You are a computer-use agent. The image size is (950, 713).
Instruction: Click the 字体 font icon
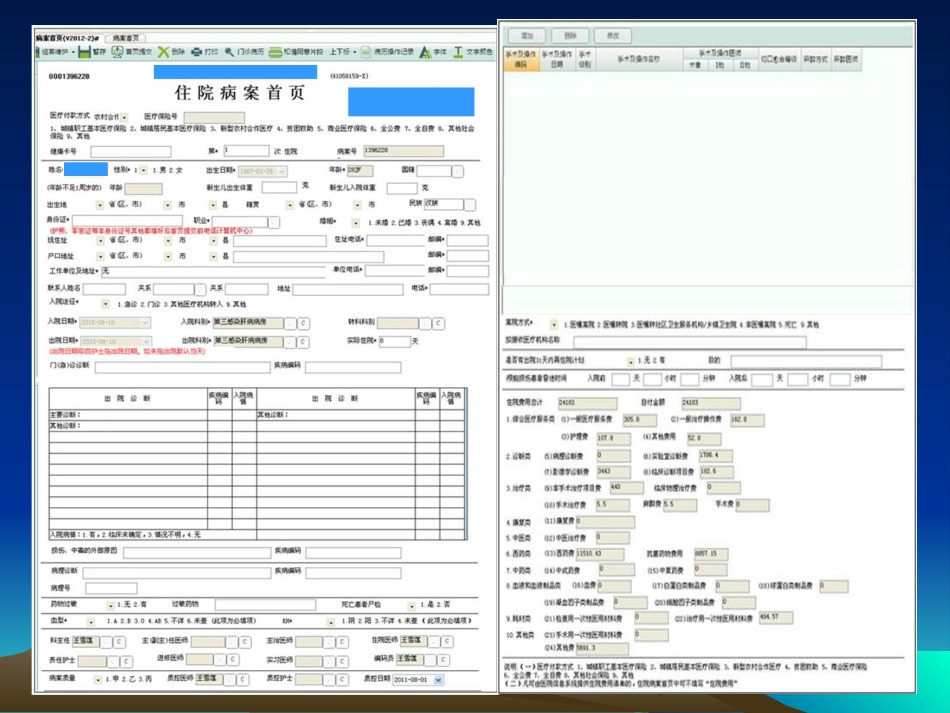tap(426, 51)
